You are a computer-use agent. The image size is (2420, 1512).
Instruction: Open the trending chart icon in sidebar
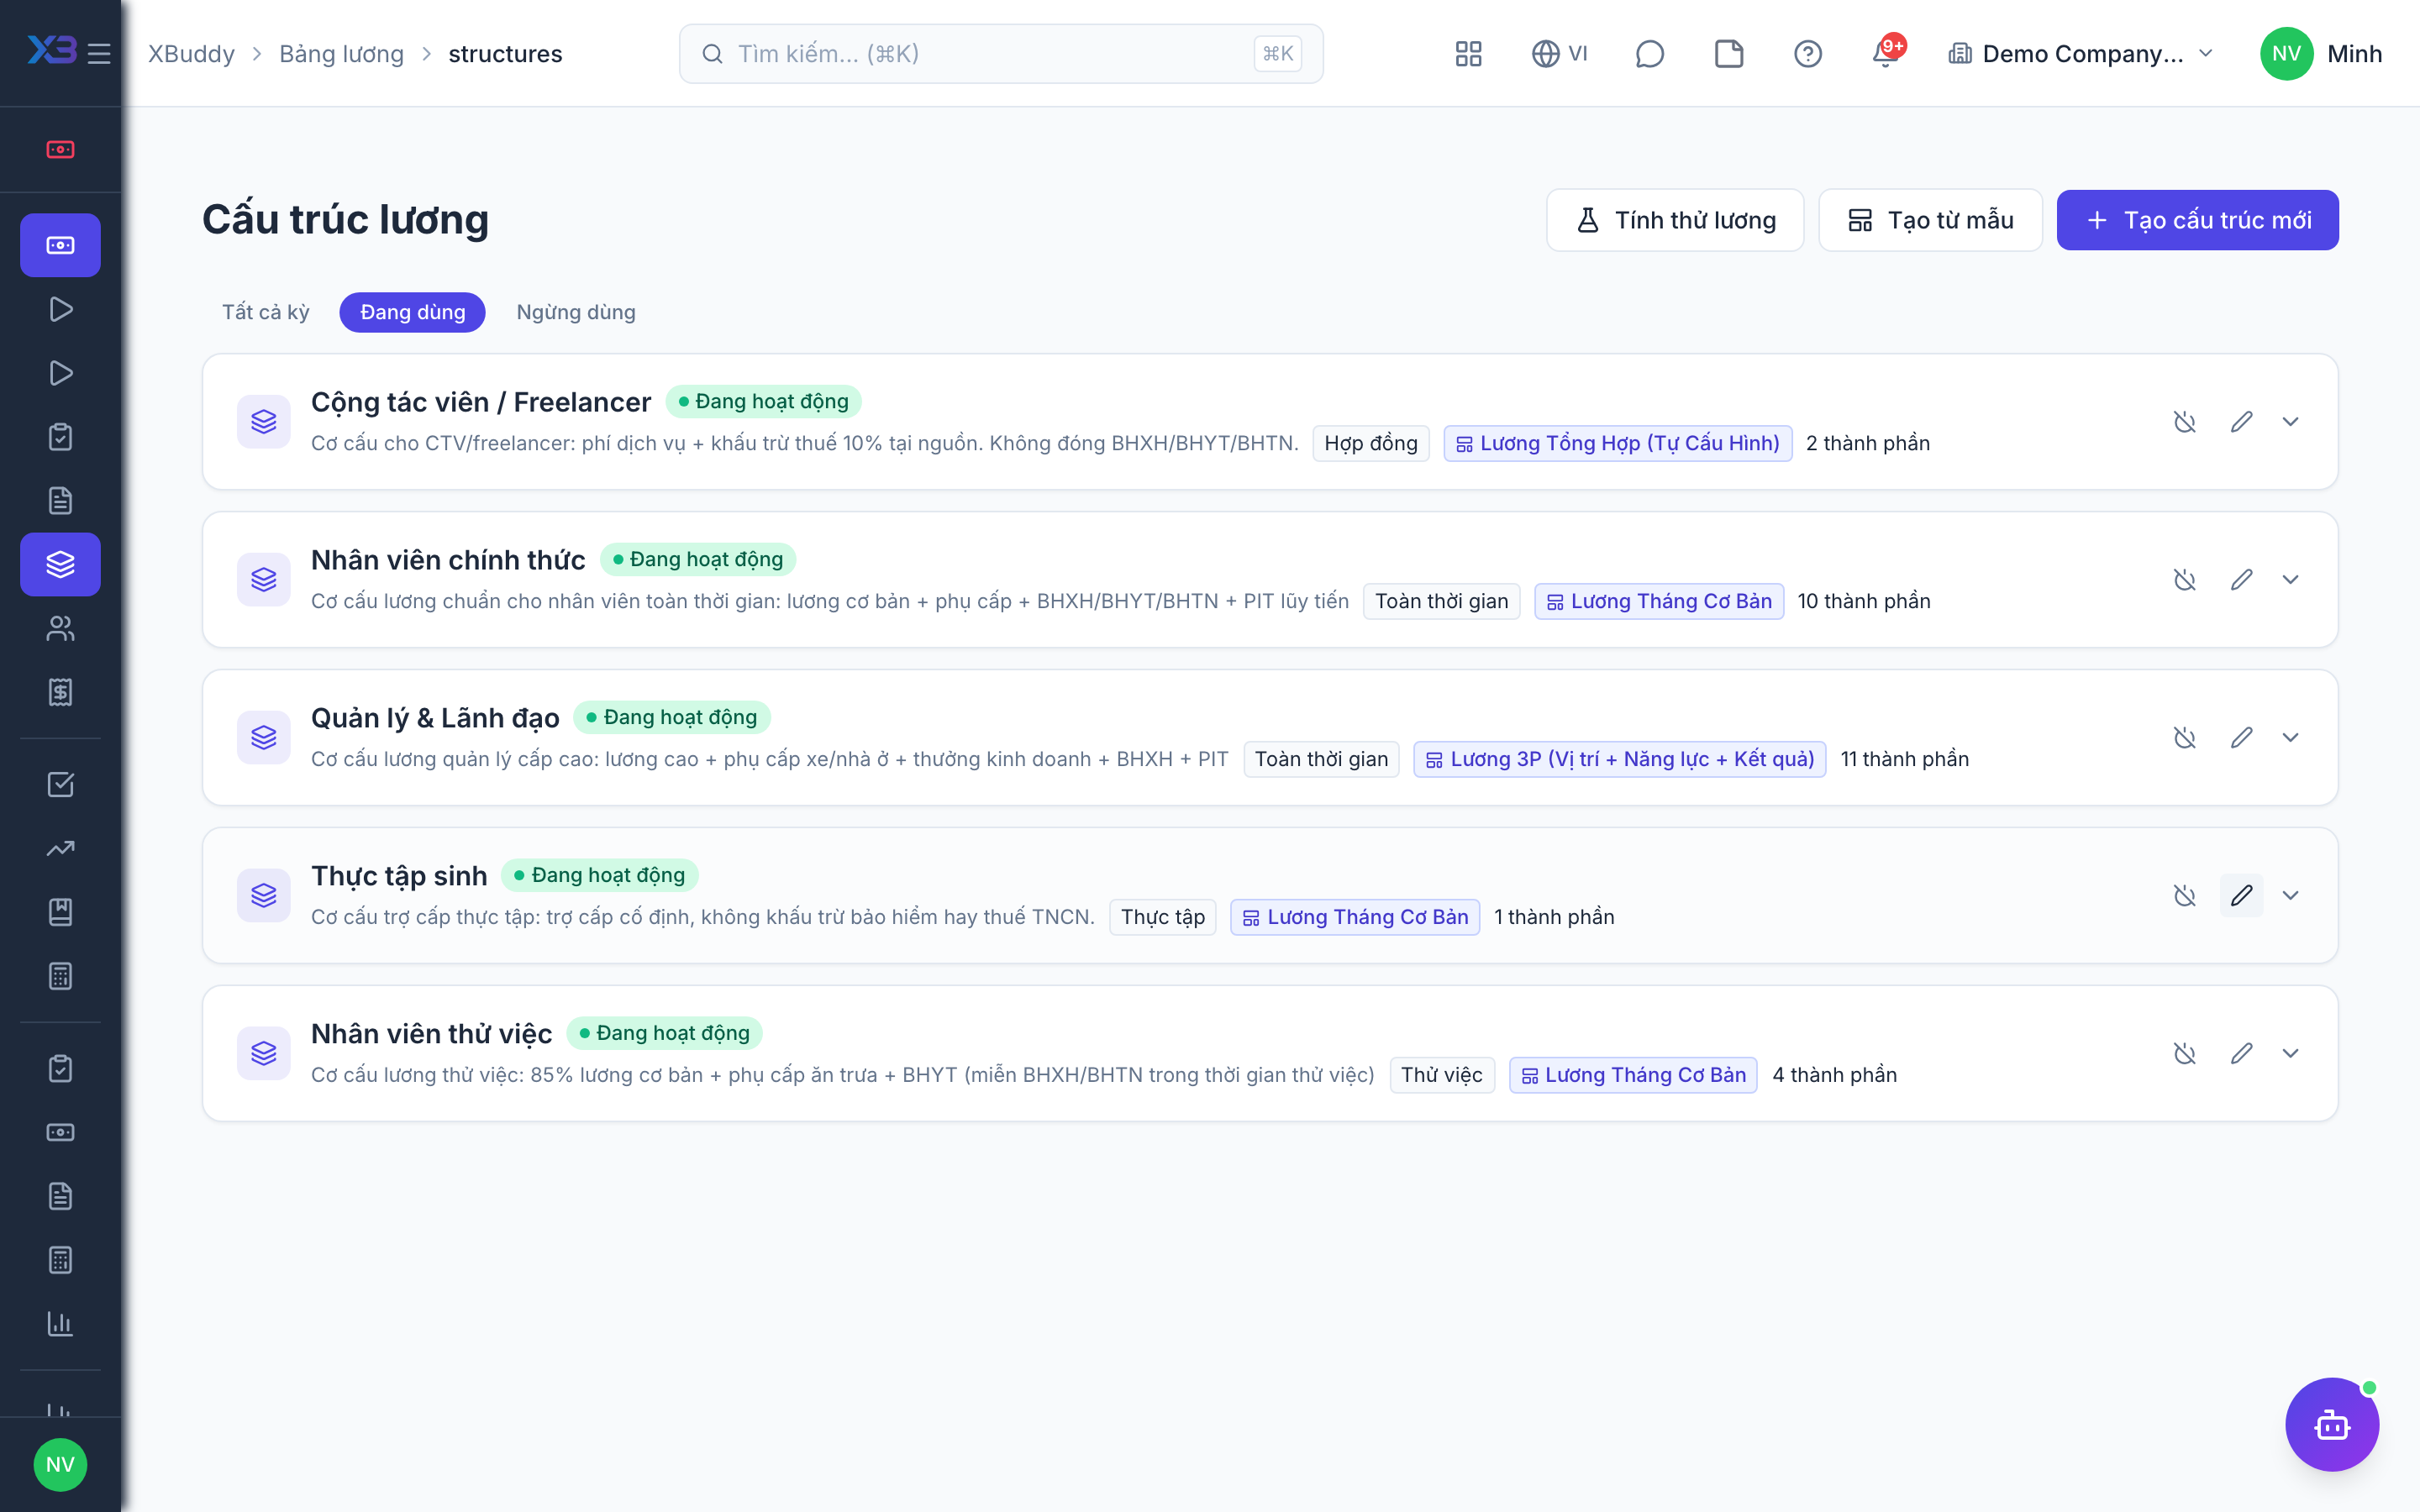pos(60,848)
